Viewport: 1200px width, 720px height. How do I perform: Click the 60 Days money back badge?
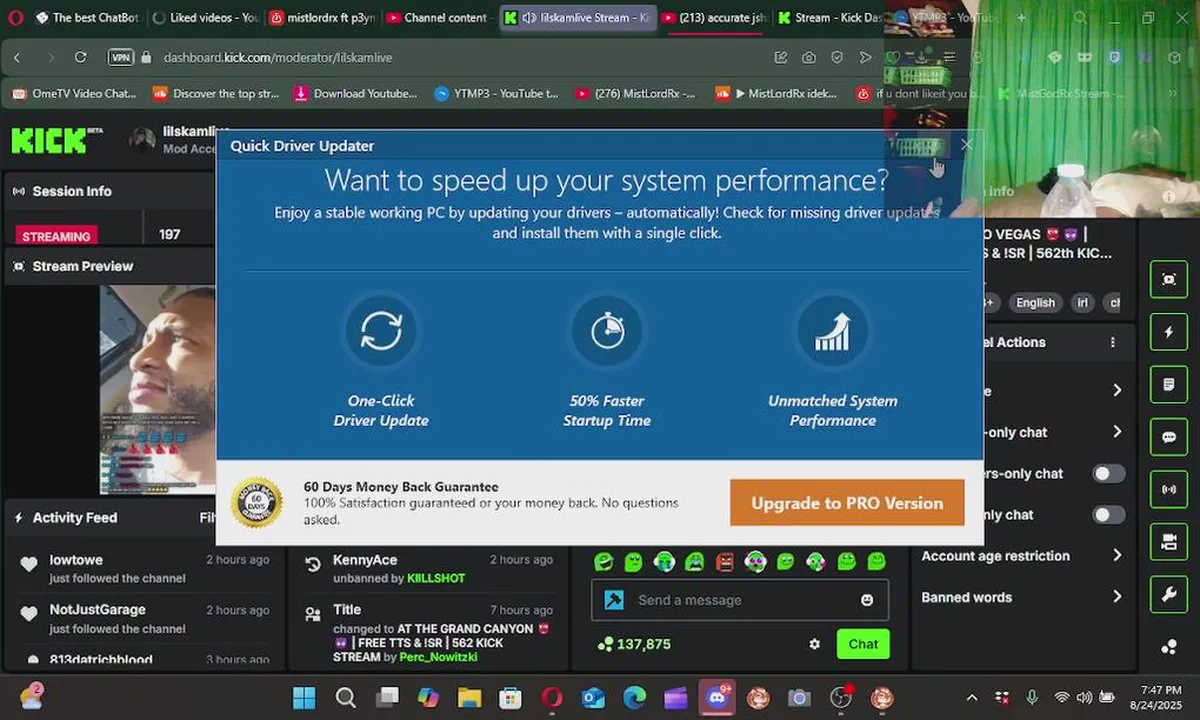[257, 502]
